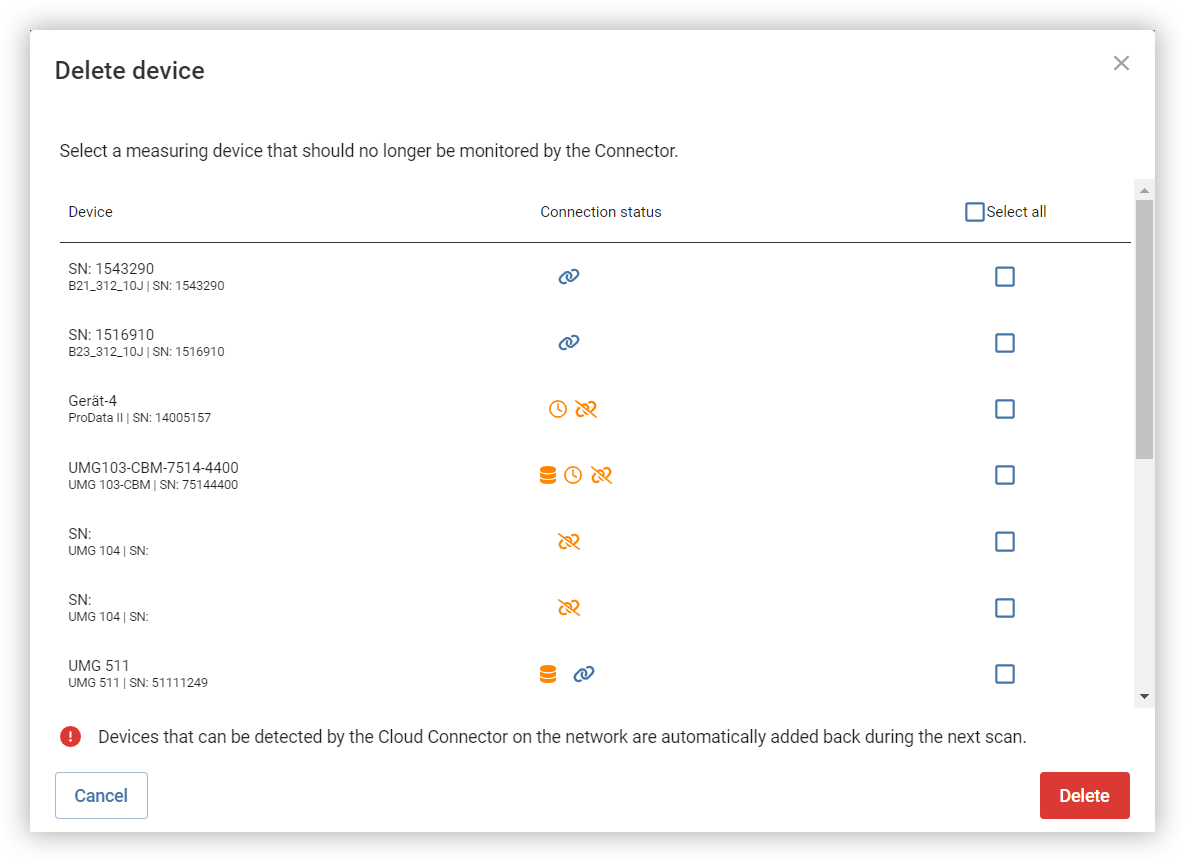The height and width of the screenshot is (862, 1185).
Task: Click the clock icon for UMG103-CBM-7514-4400
Action: click(573, 474)
